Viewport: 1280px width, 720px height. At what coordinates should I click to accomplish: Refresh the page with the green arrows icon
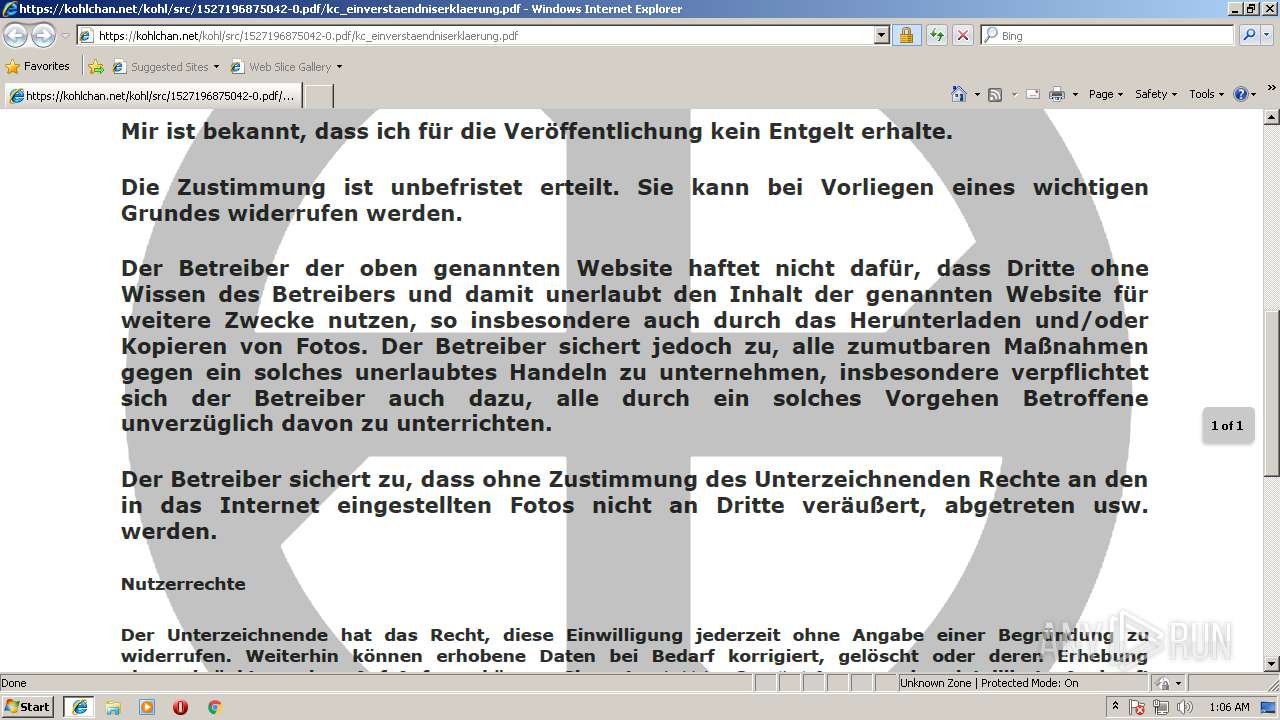(936, 36)
